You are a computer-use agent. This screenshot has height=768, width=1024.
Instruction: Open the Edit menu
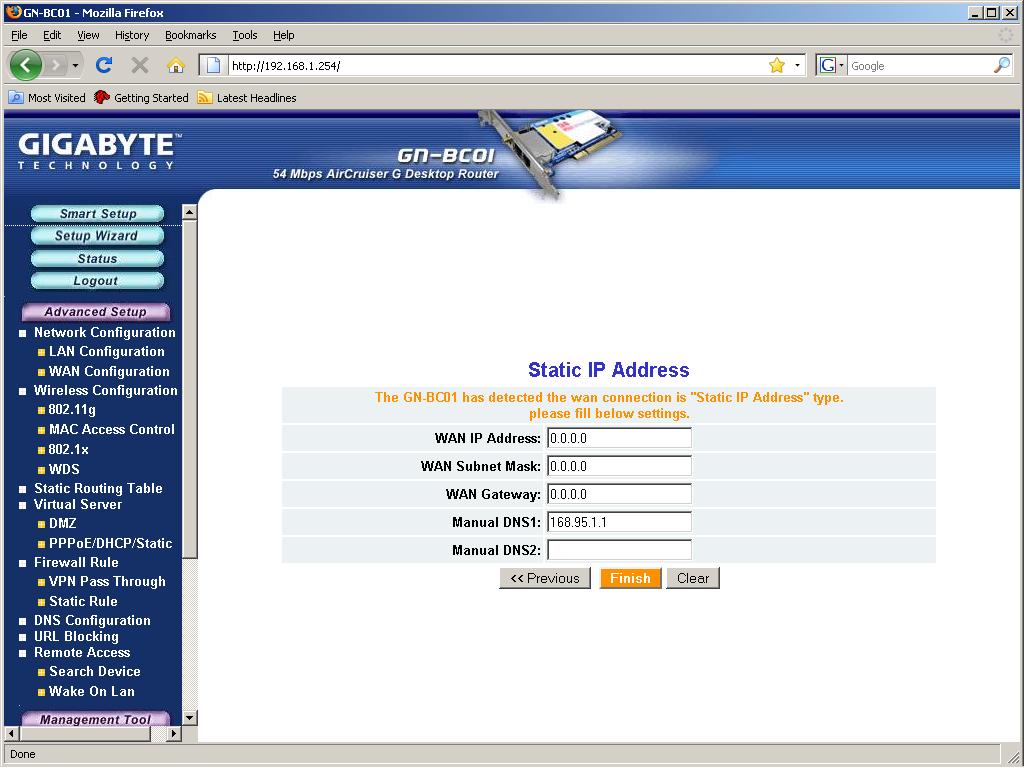[52, 35]
